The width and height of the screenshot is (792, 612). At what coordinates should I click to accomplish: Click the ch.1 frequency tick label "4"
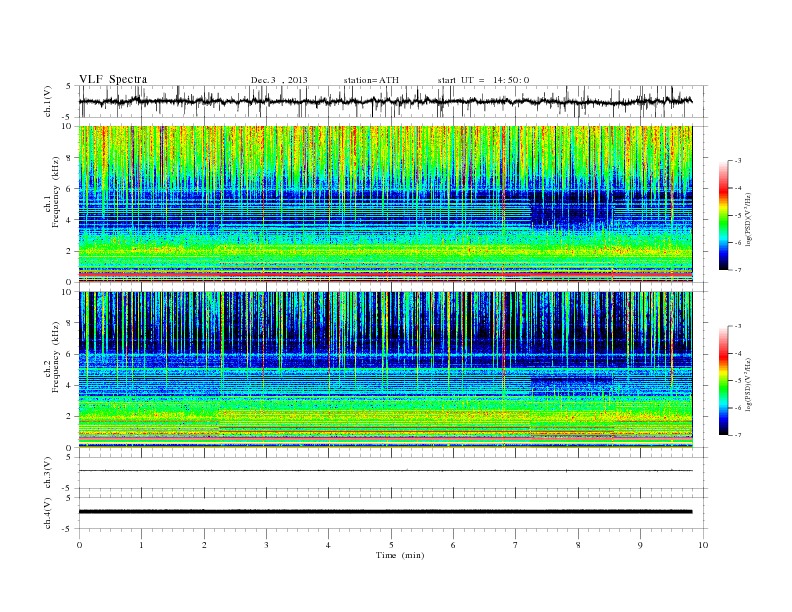(x=69, y=220)
